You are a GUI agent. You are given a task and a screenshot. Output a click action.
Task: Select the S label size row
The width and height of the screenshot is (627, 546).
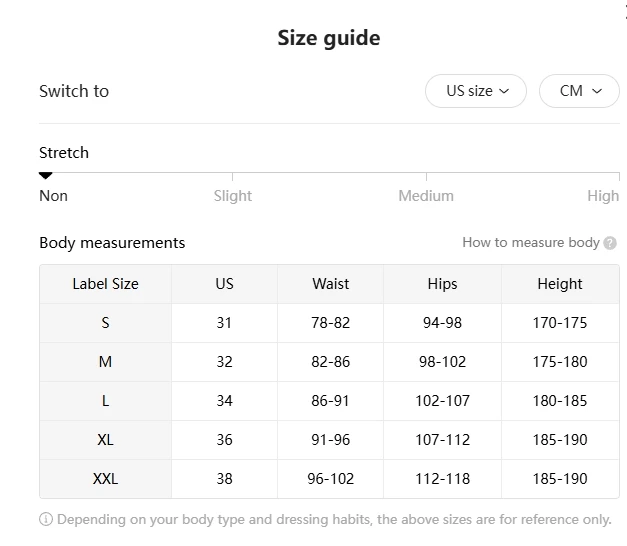pos(105,323)
